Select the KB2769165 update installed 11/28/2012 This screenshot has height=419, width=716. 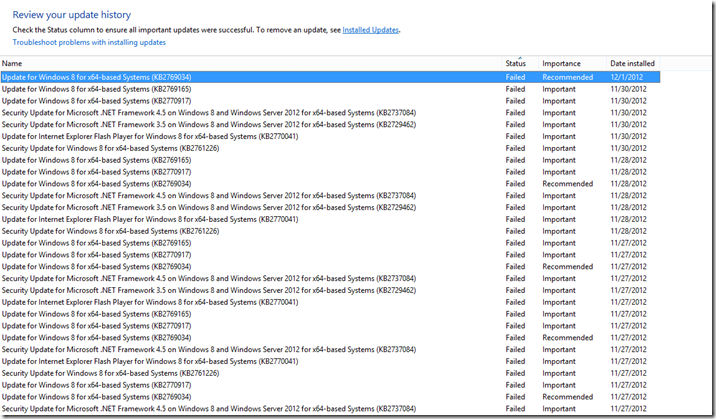click(x=330, y=160)
